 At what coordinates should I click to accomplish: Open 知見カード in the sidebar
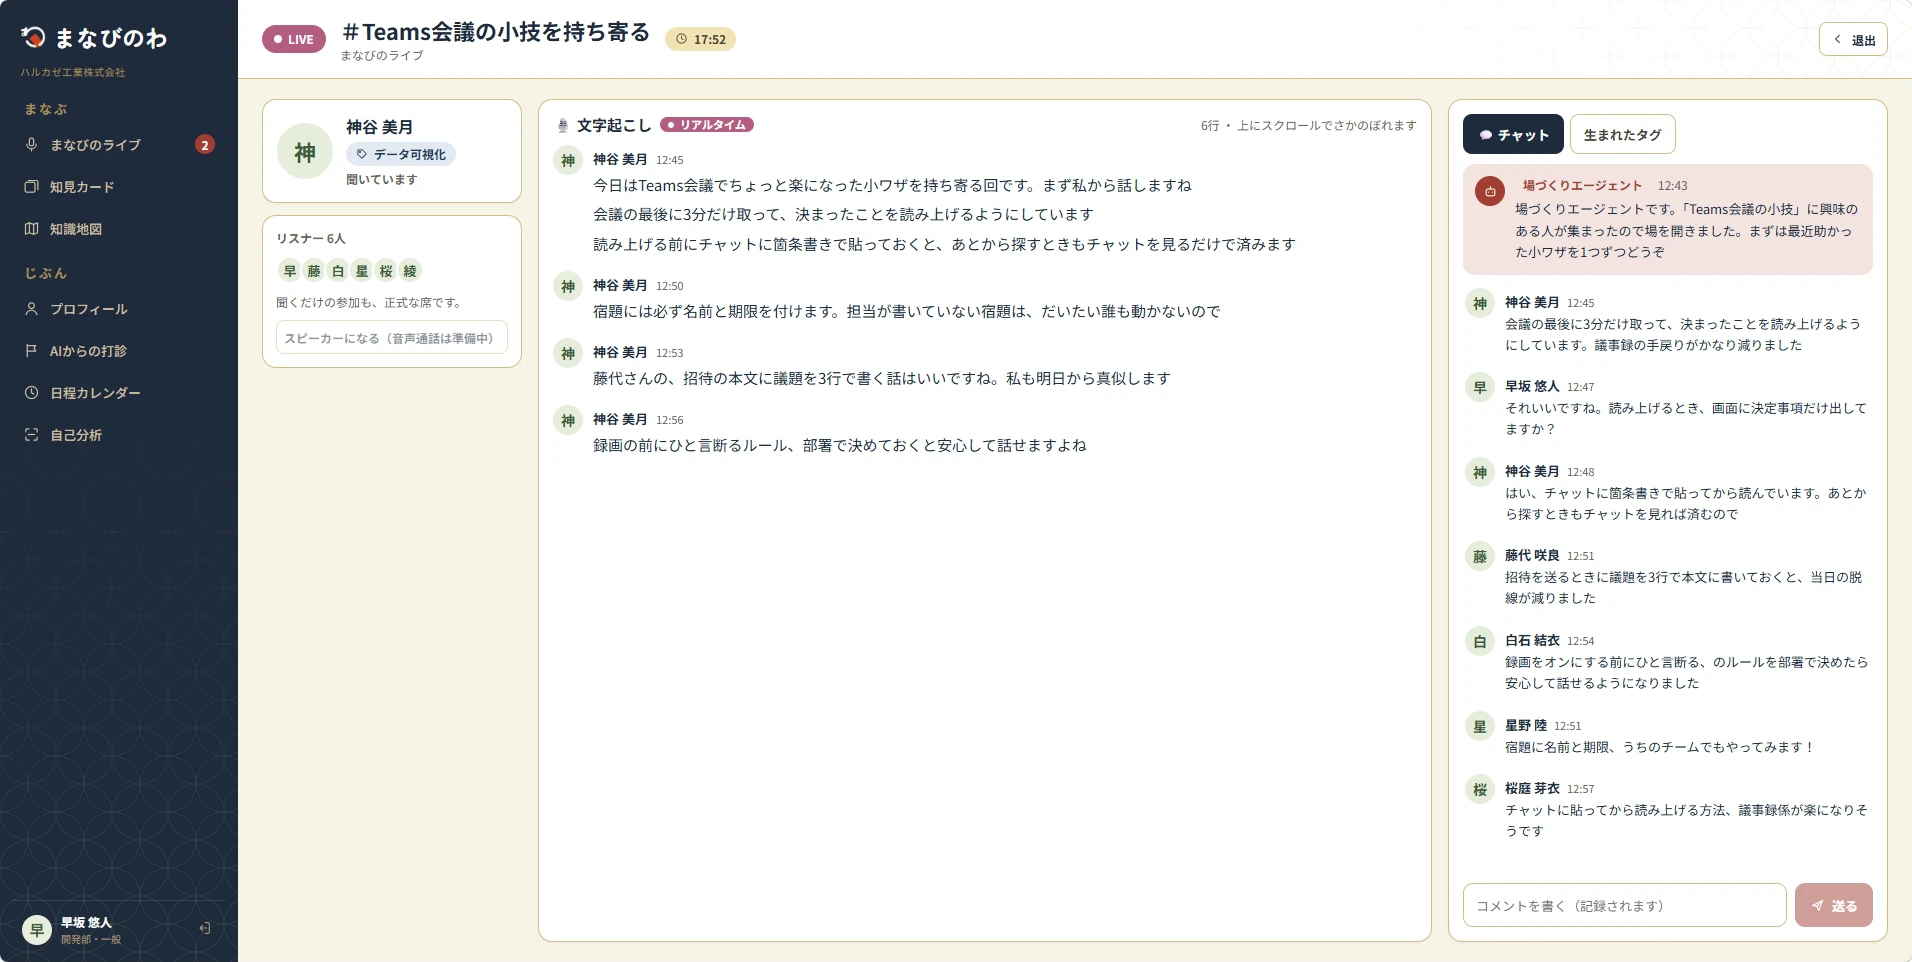tap(119, 187)
